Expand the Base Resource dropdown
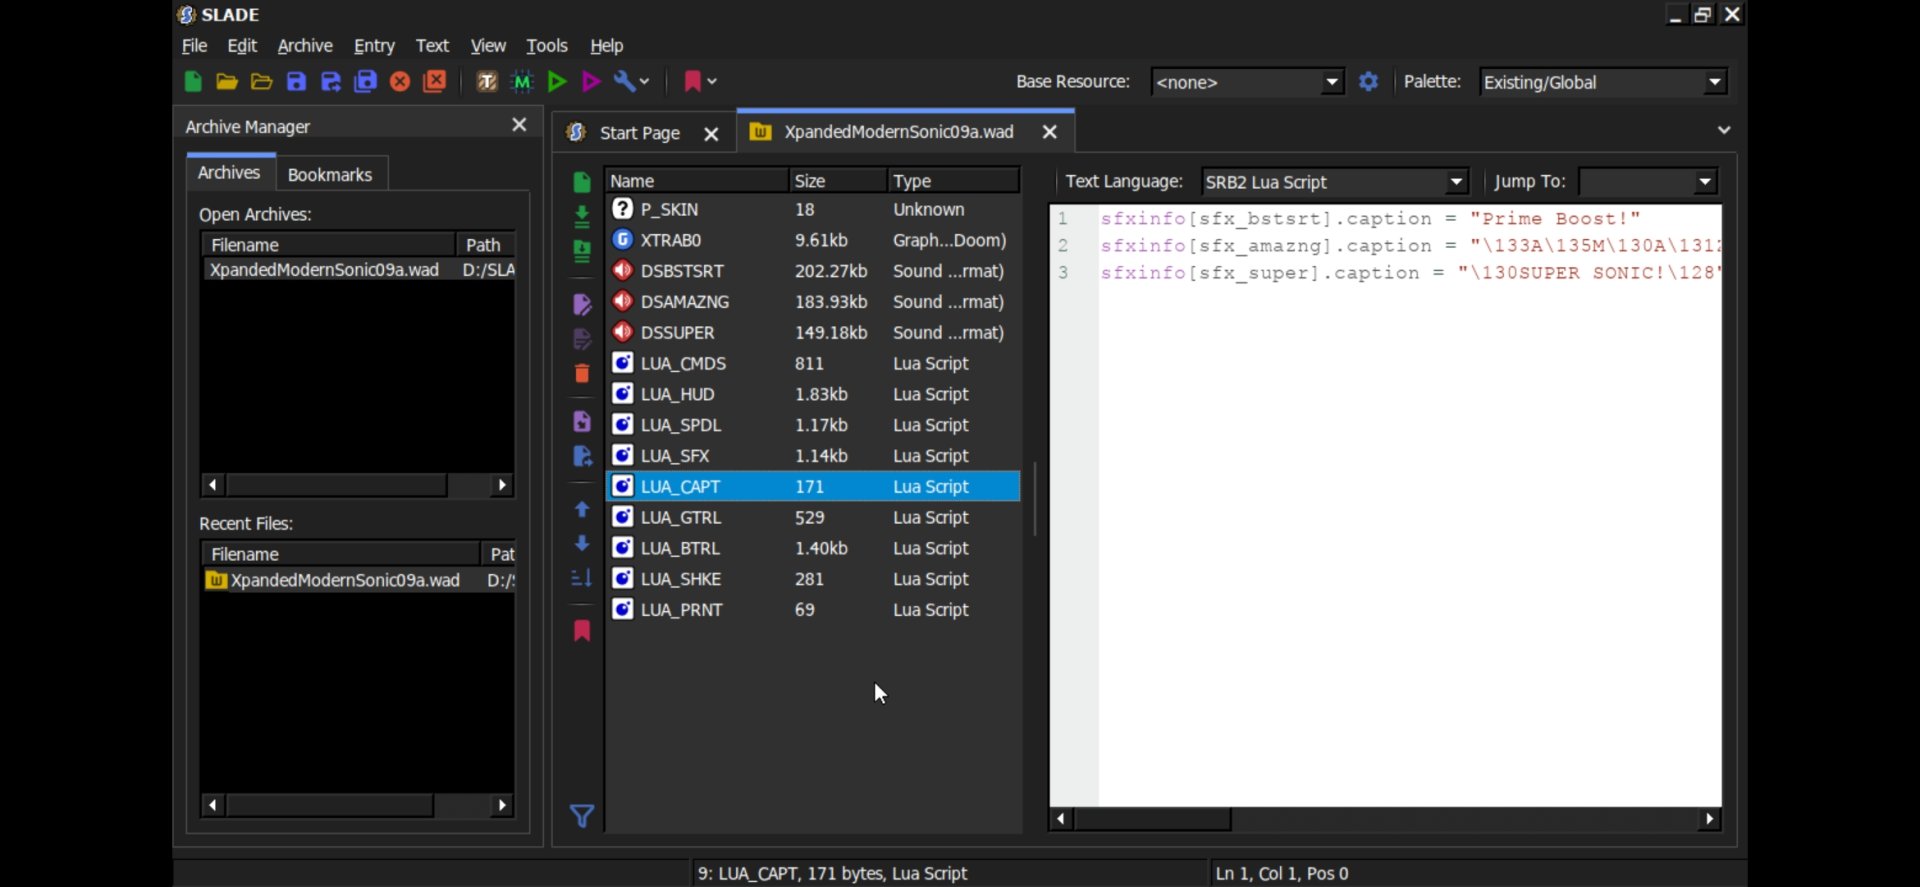The height and width of the screenshot is (887, 1920). [x=1332, y=82]
